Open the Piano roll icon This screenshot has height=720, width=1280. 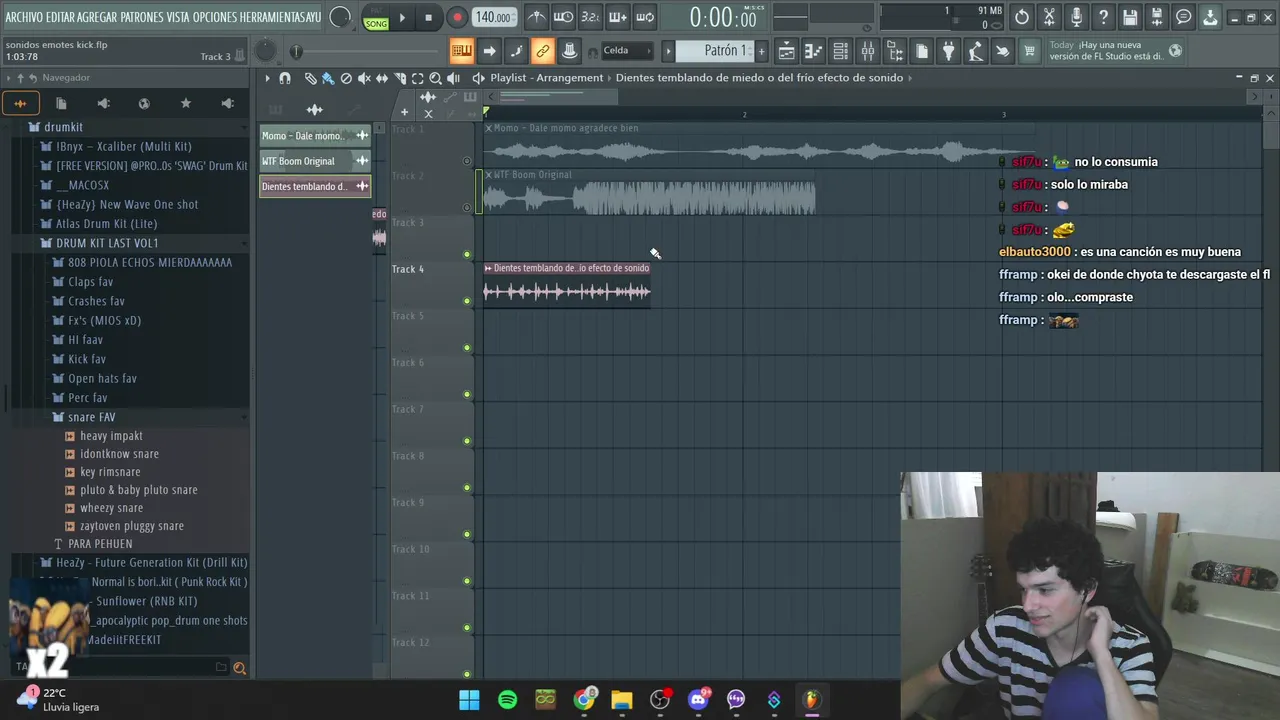[814, 51]
